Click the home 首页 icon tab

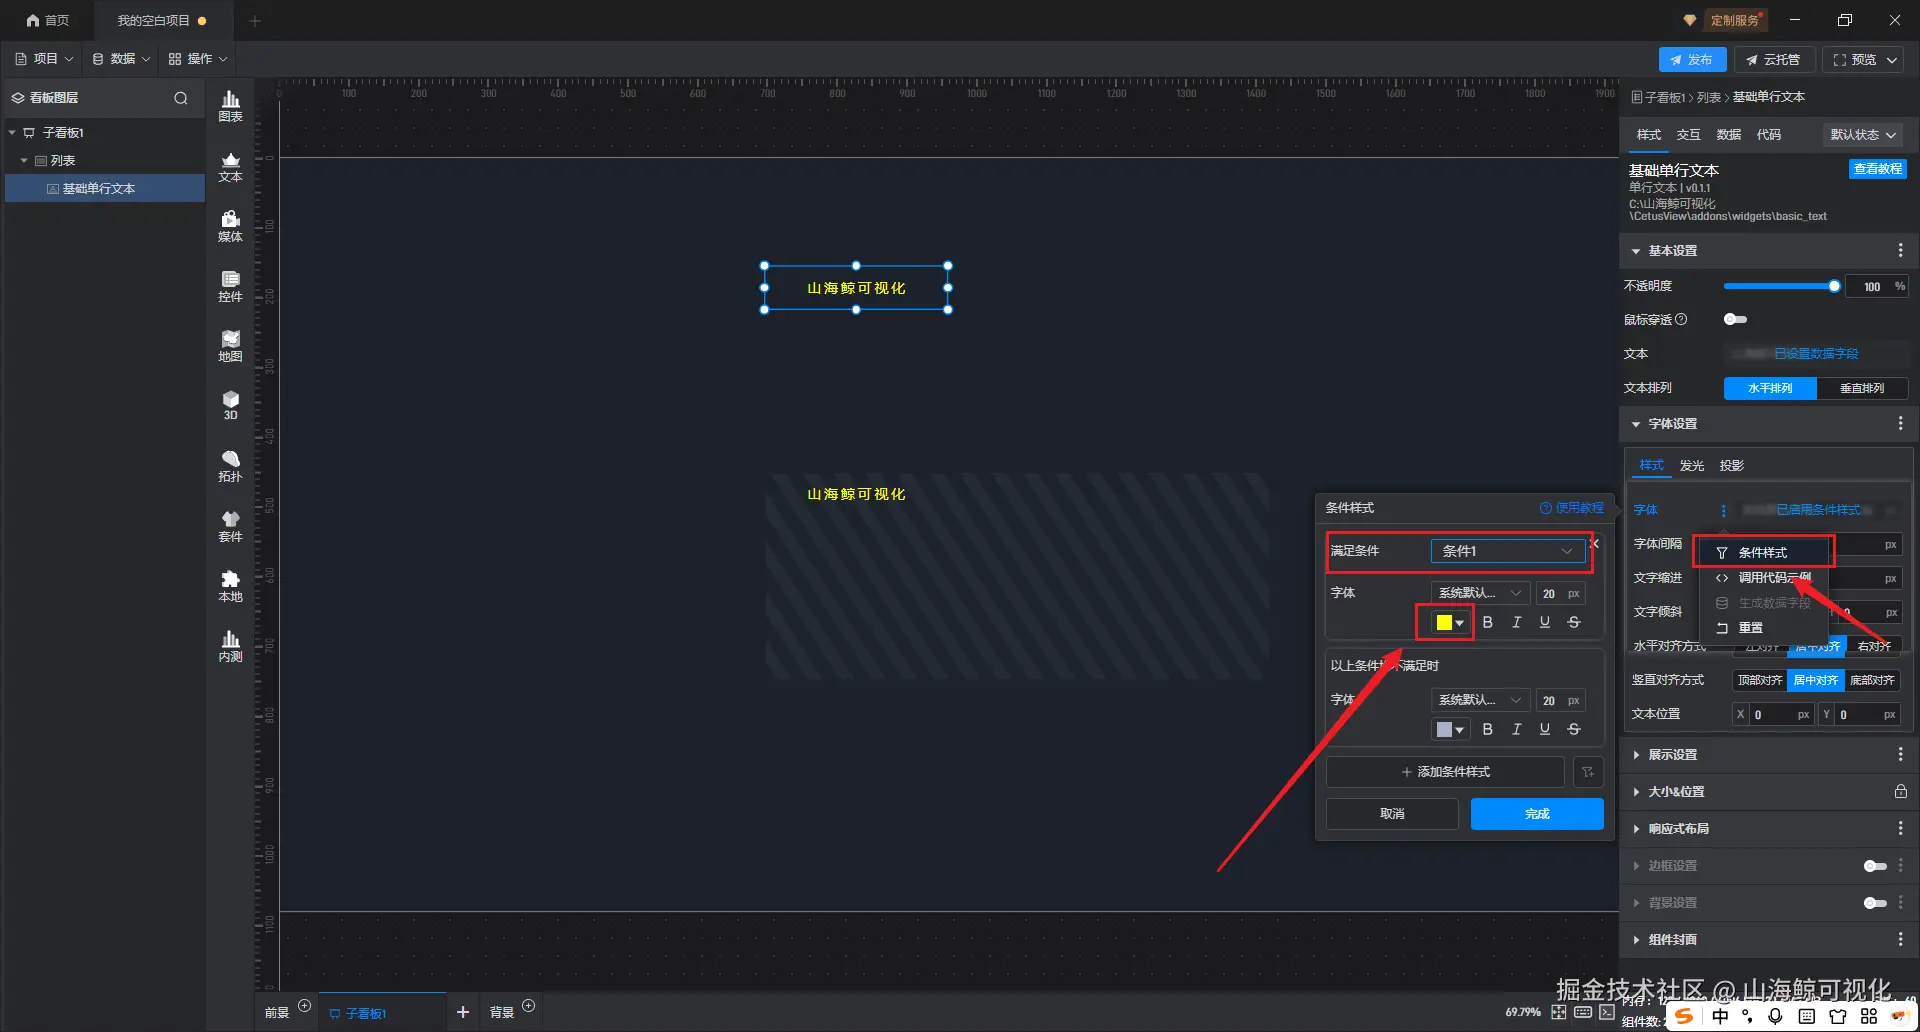click(47, 20)
